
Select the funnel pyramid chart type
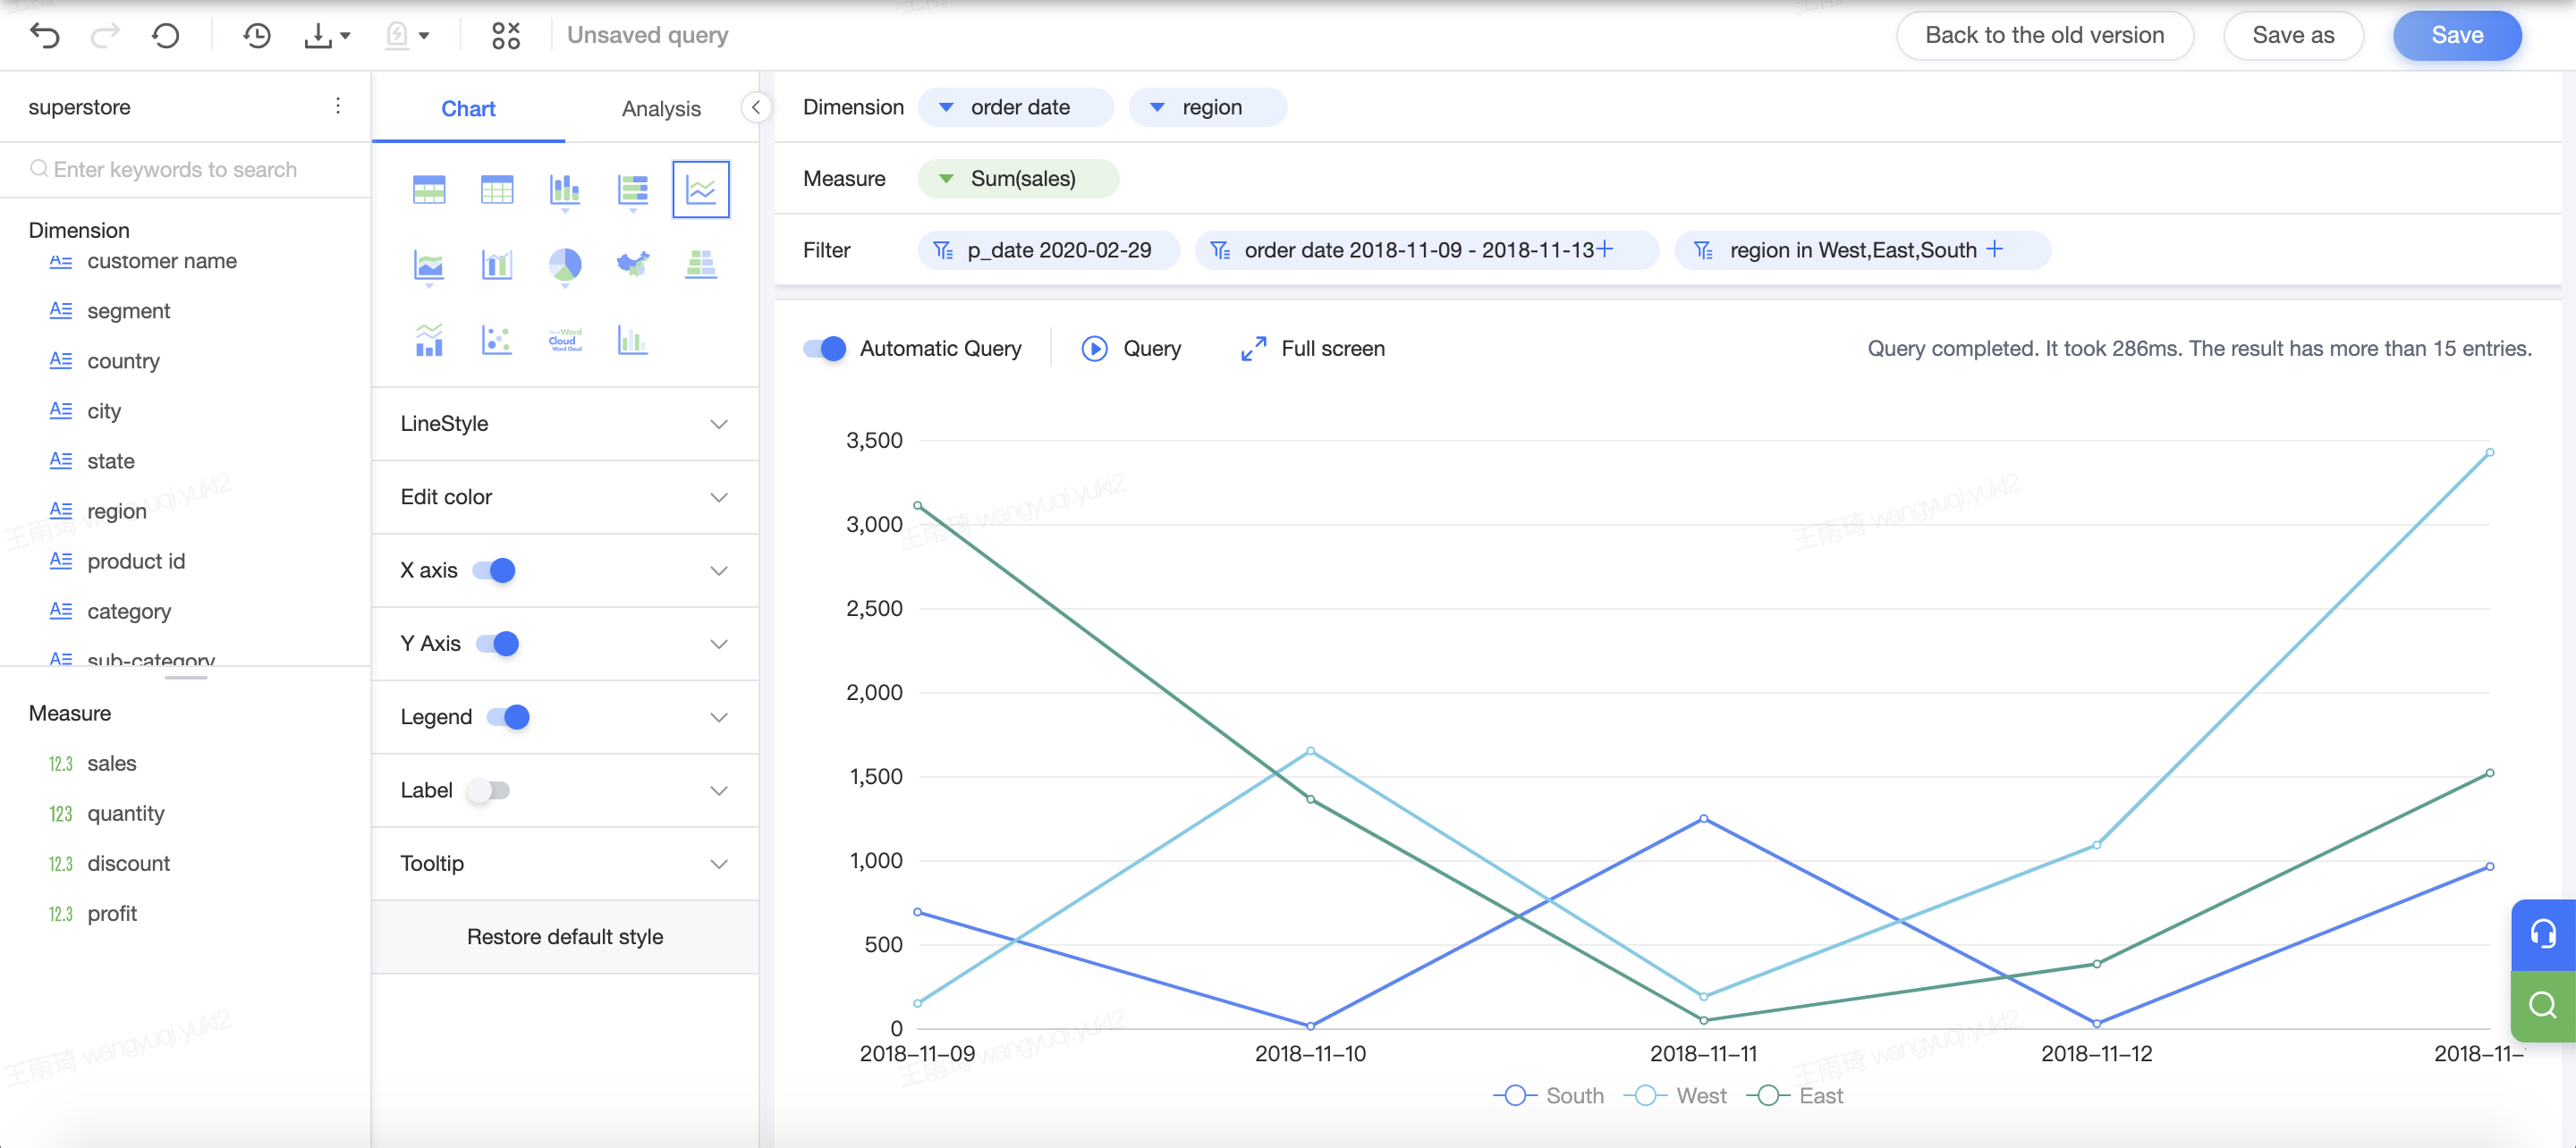point(701,265)
